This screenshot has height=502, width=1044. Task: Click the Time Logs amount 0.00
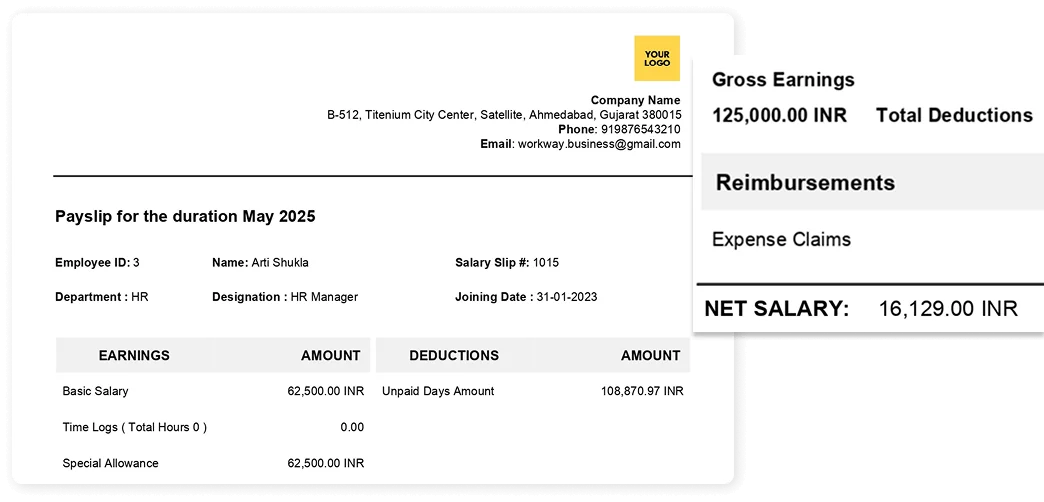tap(352, 427)
